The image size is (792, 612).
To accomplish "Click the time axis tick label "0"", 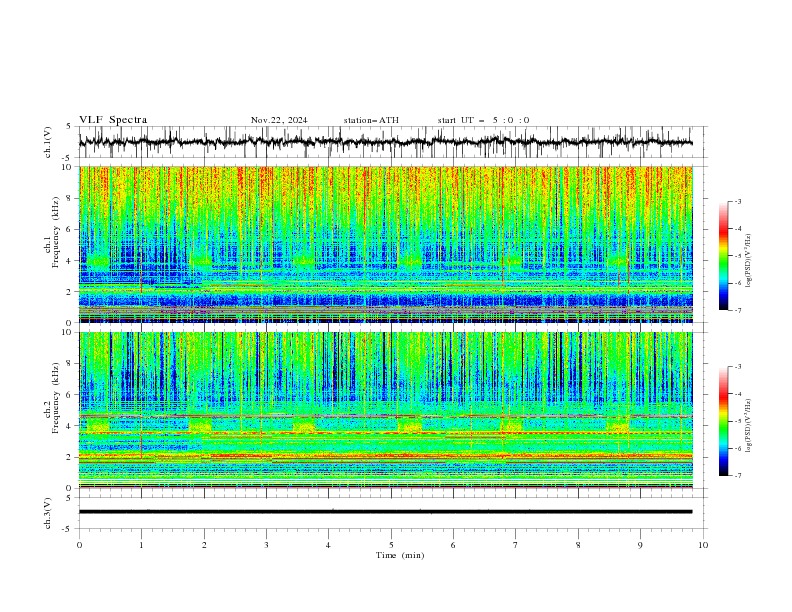I will point(79,545).
